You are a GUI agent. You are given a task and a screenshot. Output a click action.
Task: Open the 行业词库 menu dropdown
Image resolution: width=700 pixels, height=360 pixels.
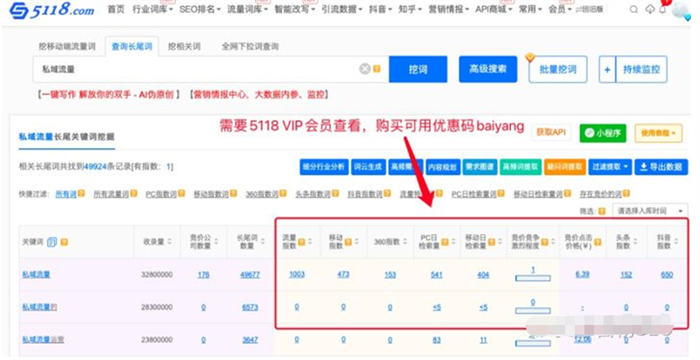click(152, 9)
